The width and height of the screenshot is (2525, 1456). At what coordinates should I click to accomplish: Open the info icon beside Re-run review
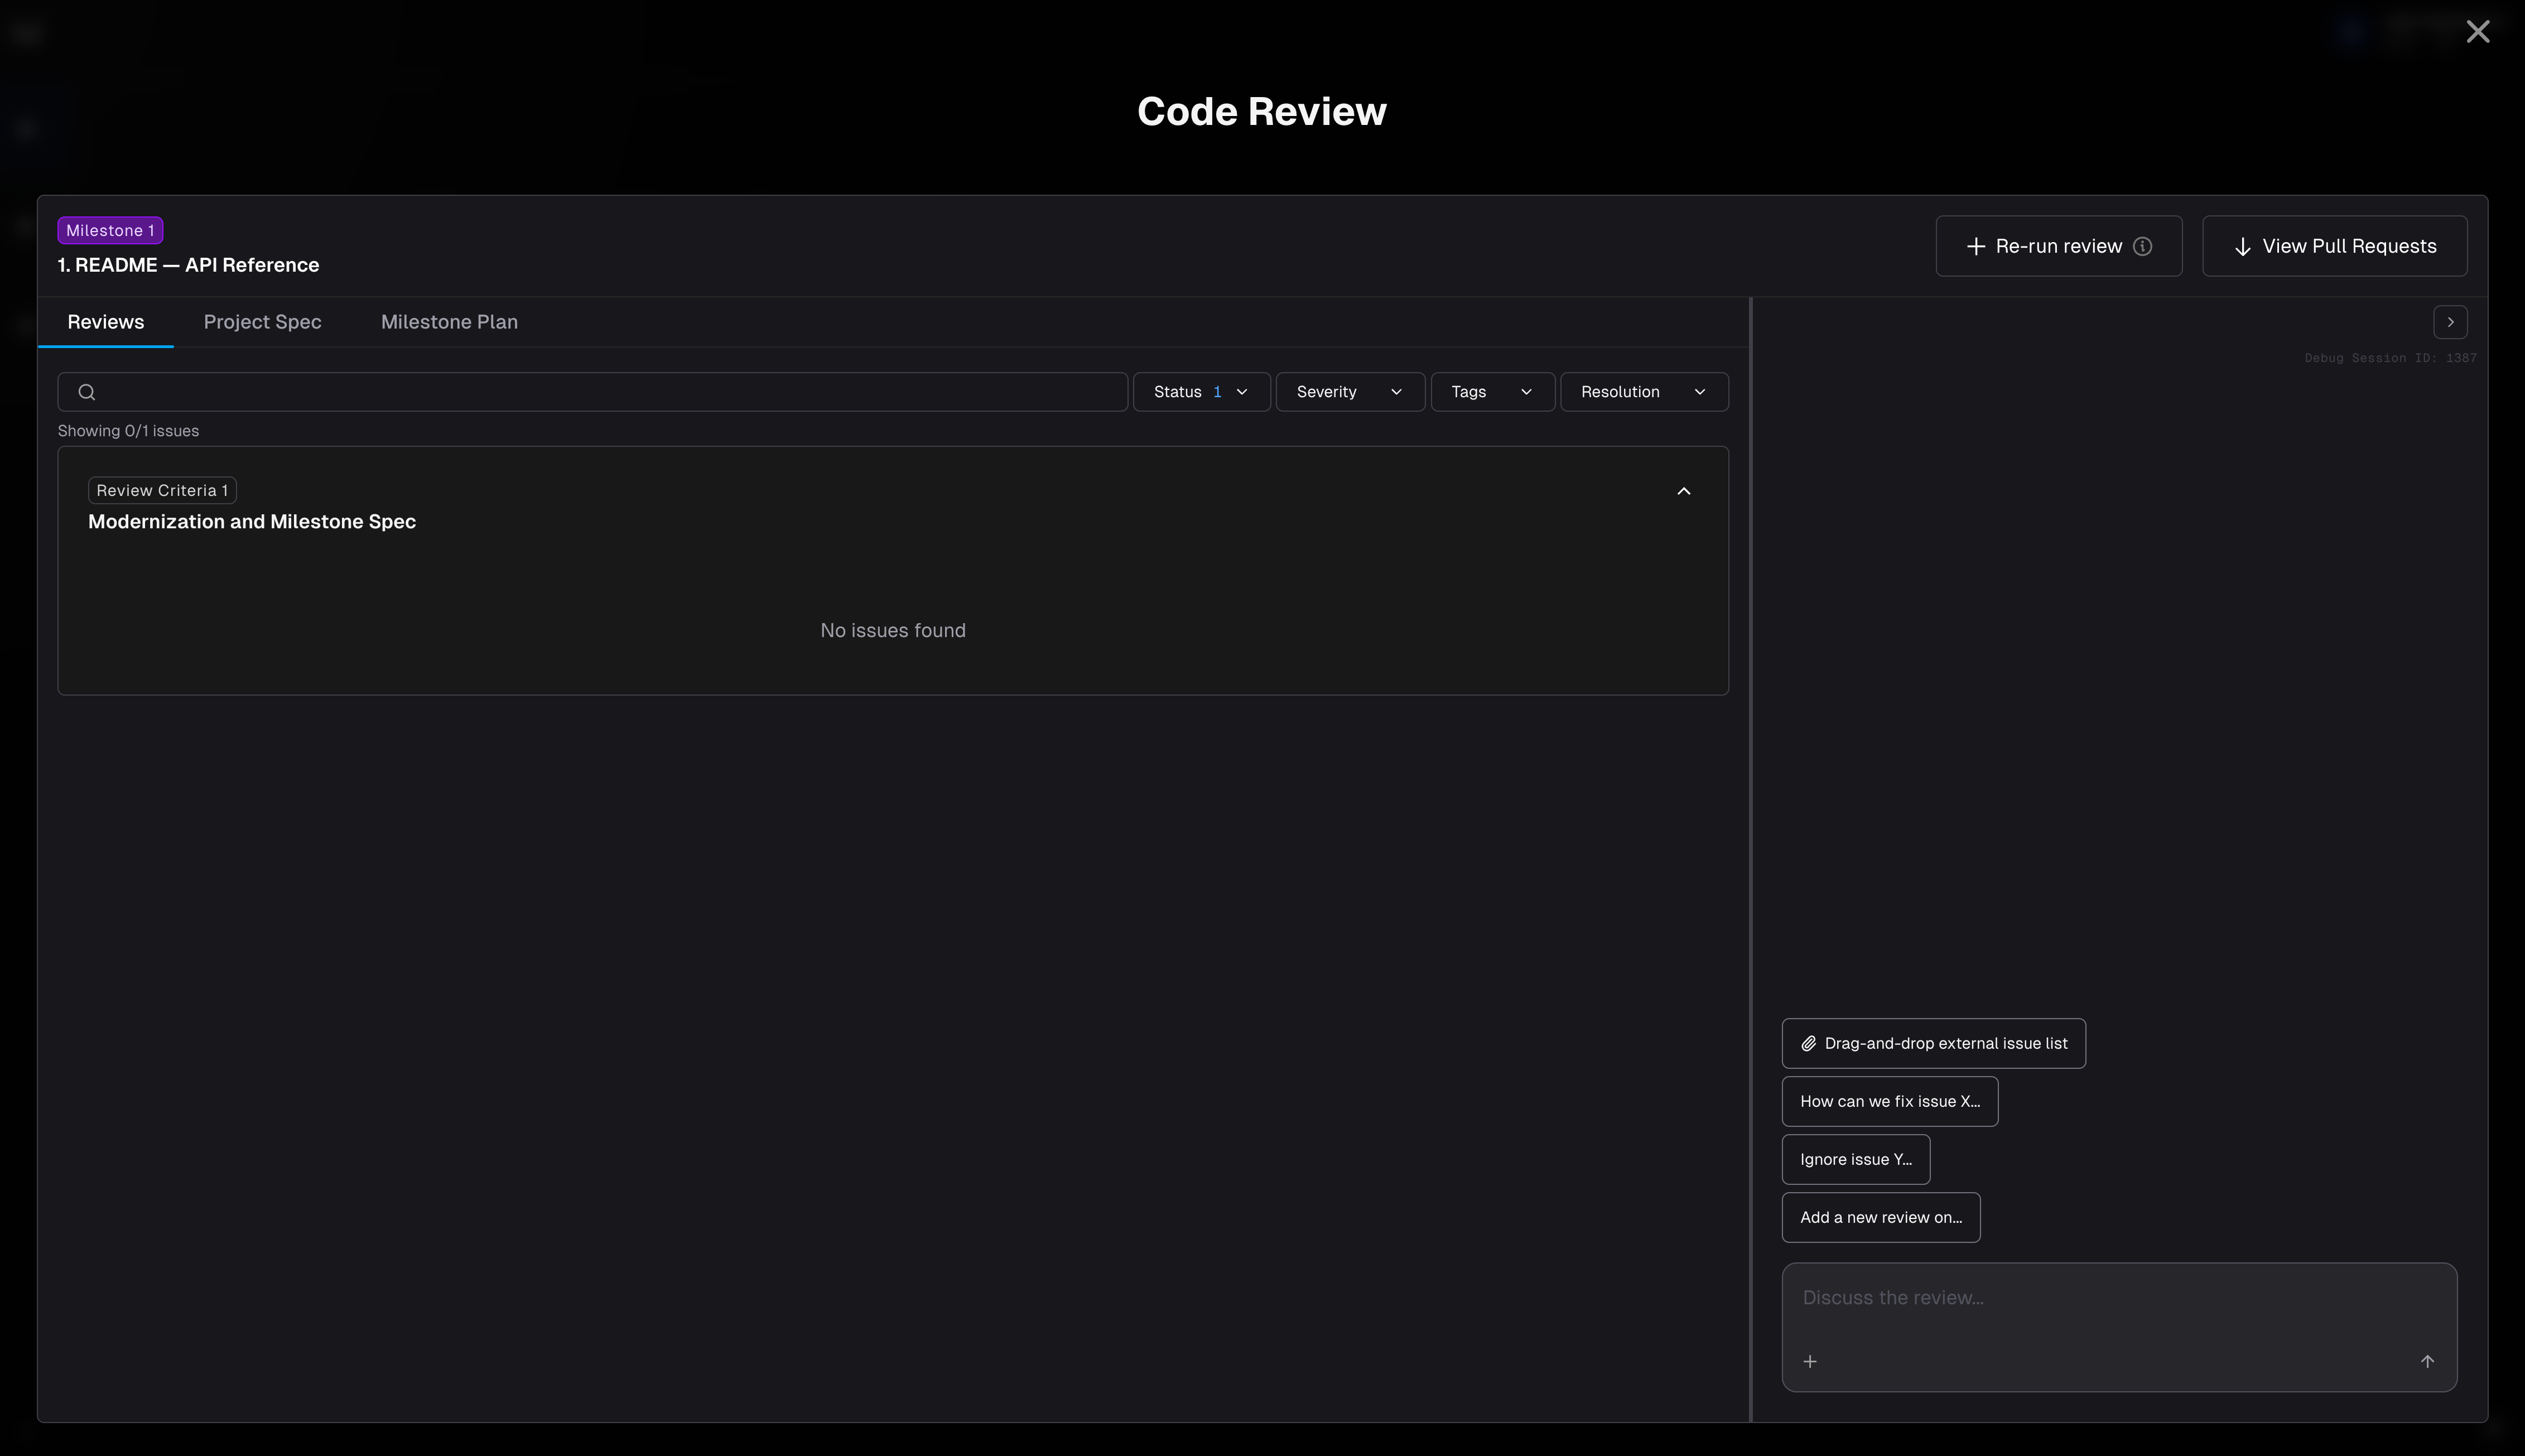(2142, 246)
